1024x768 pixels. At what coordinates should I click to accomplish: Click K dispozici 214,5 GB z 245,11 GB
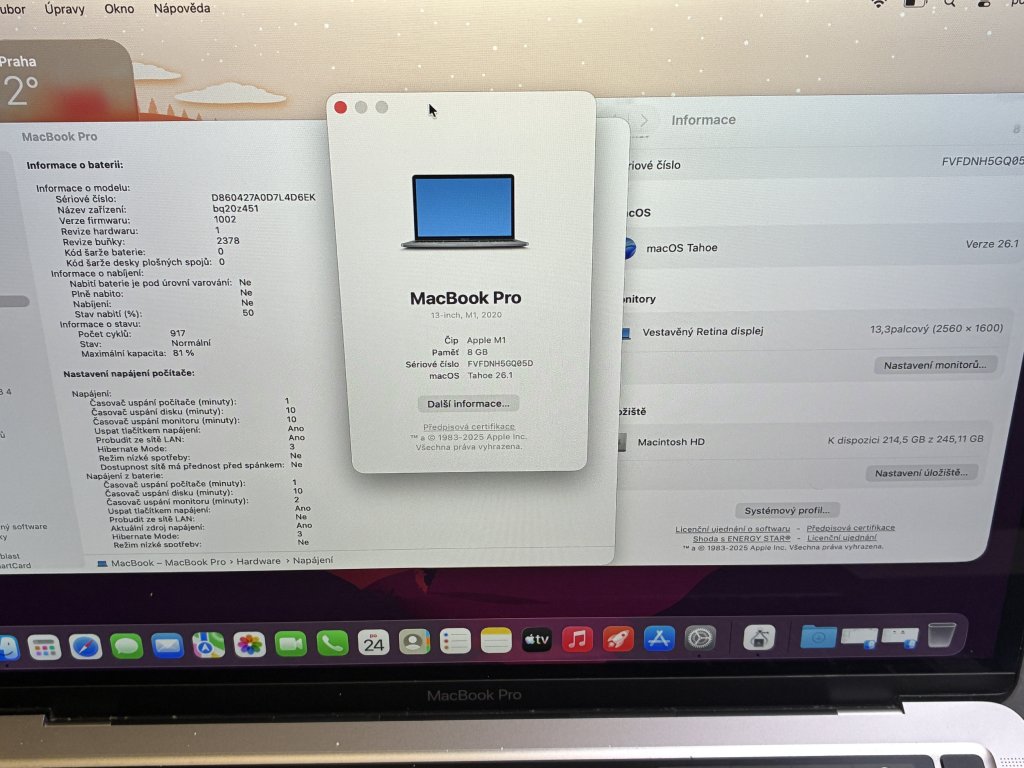(905, 440)
